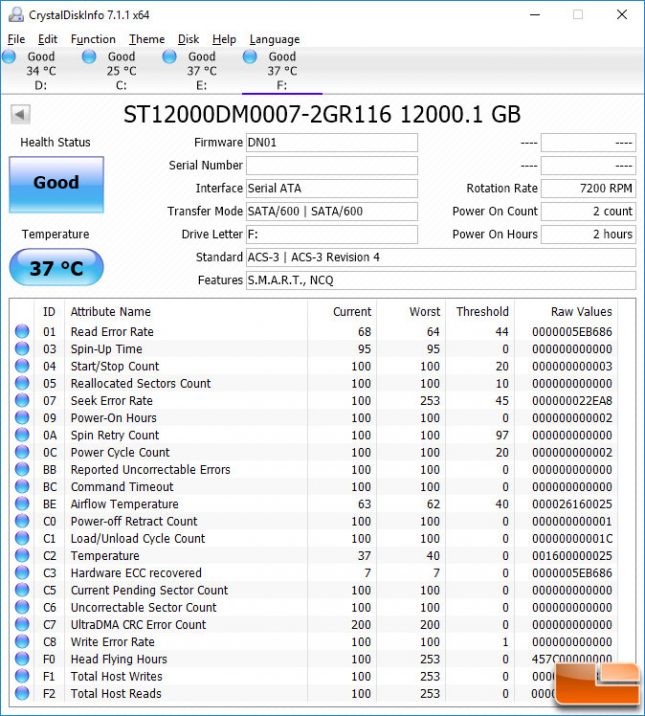Click status icon for Power-off Retract Count
The width and height of the screenshot is (645, 716).
pos(22,521)
